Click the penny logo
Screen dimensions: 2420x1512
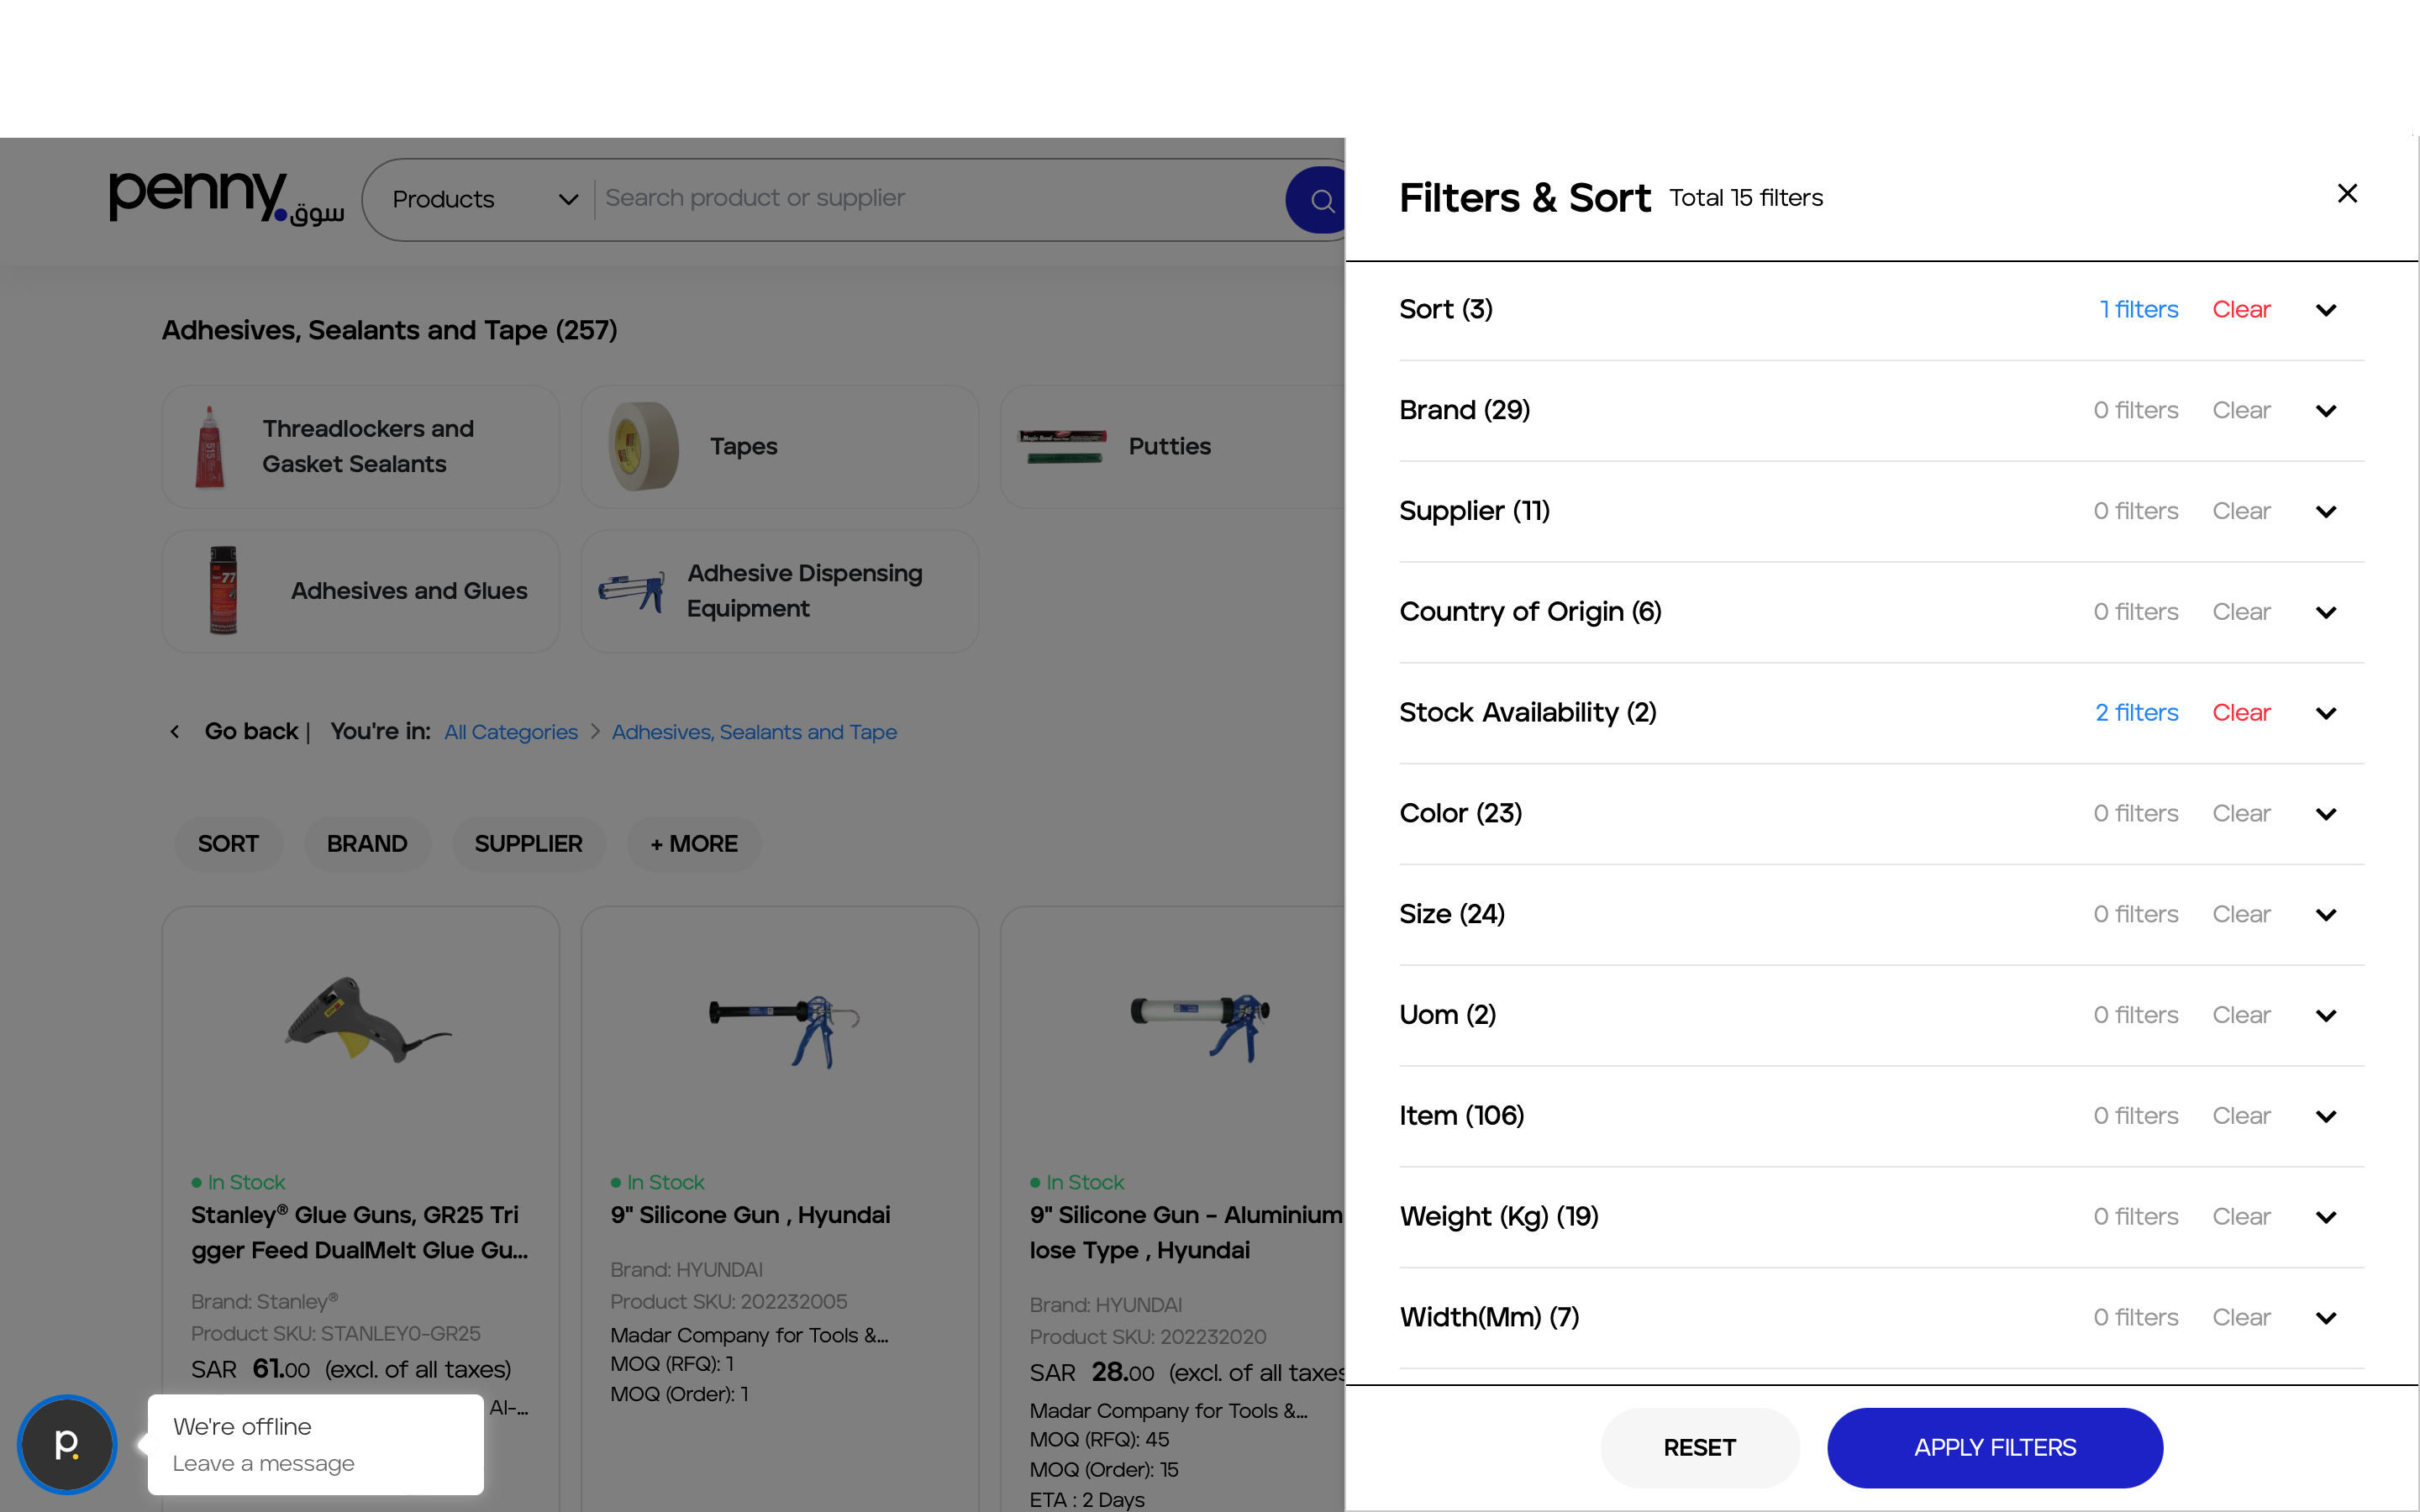coord(226,197)
